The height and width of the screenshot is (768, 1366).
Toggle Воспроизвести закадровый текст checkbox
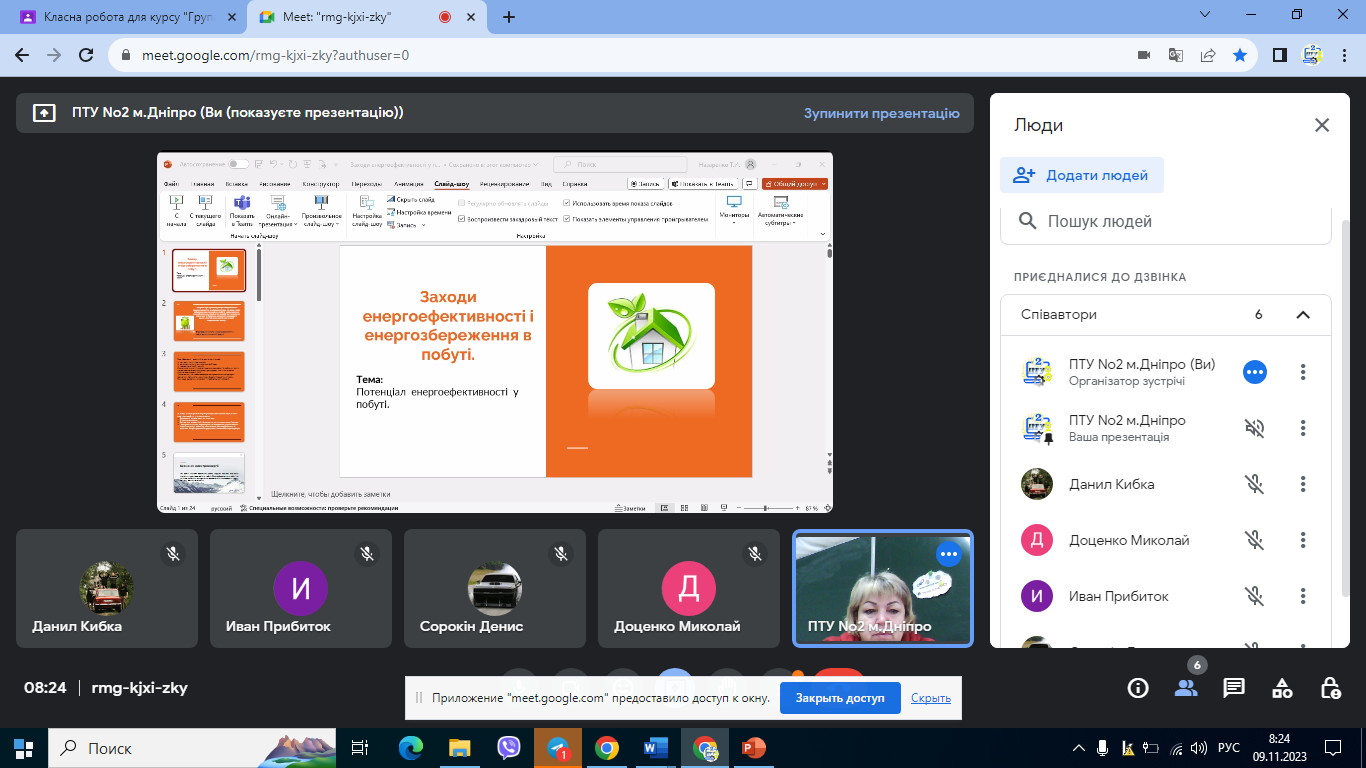[x=461, y=219]
